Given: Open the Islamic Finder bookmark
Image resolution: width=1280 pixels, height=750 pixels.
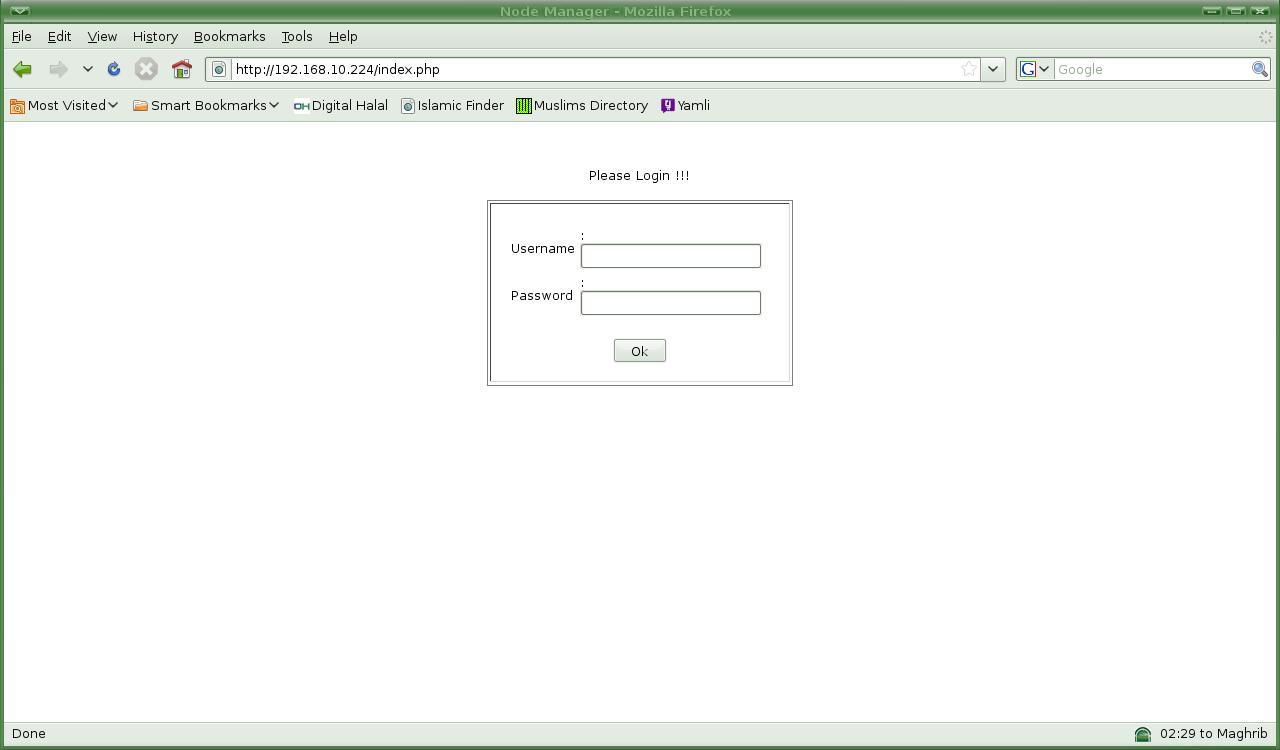Looking at the screenshot, I should tap(452, 105).
